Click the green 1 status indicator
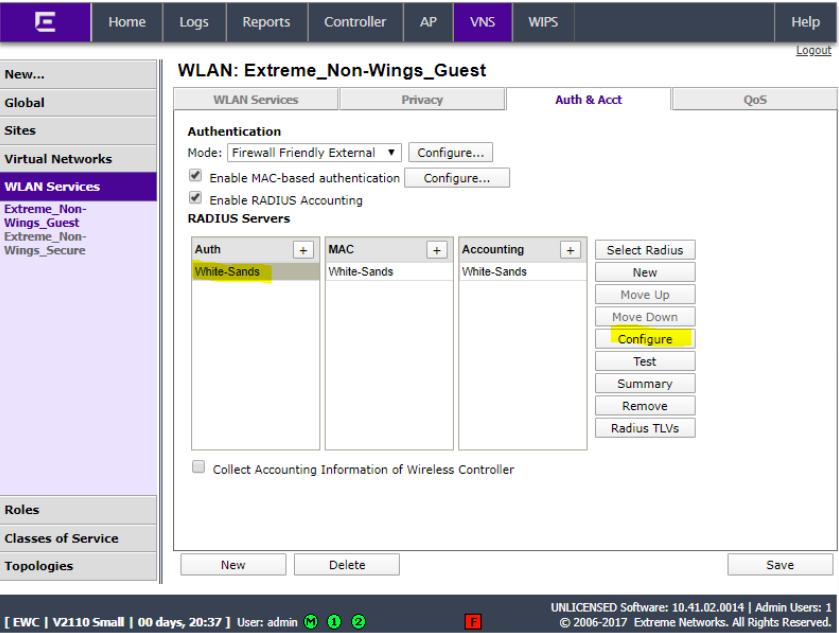 coord(334,622)
